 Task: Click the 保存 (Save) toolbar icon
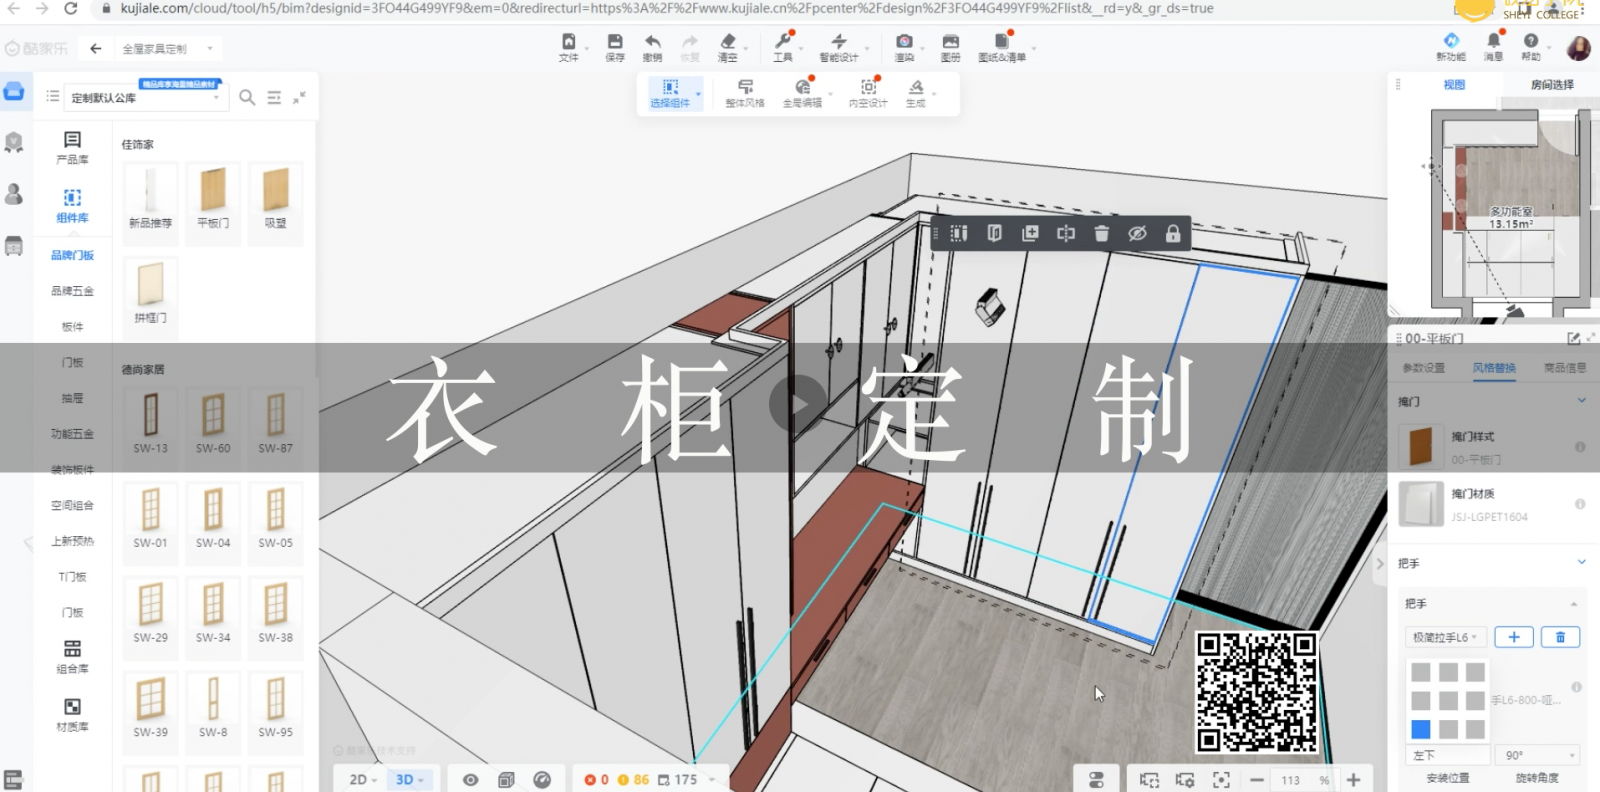[614, 43]
